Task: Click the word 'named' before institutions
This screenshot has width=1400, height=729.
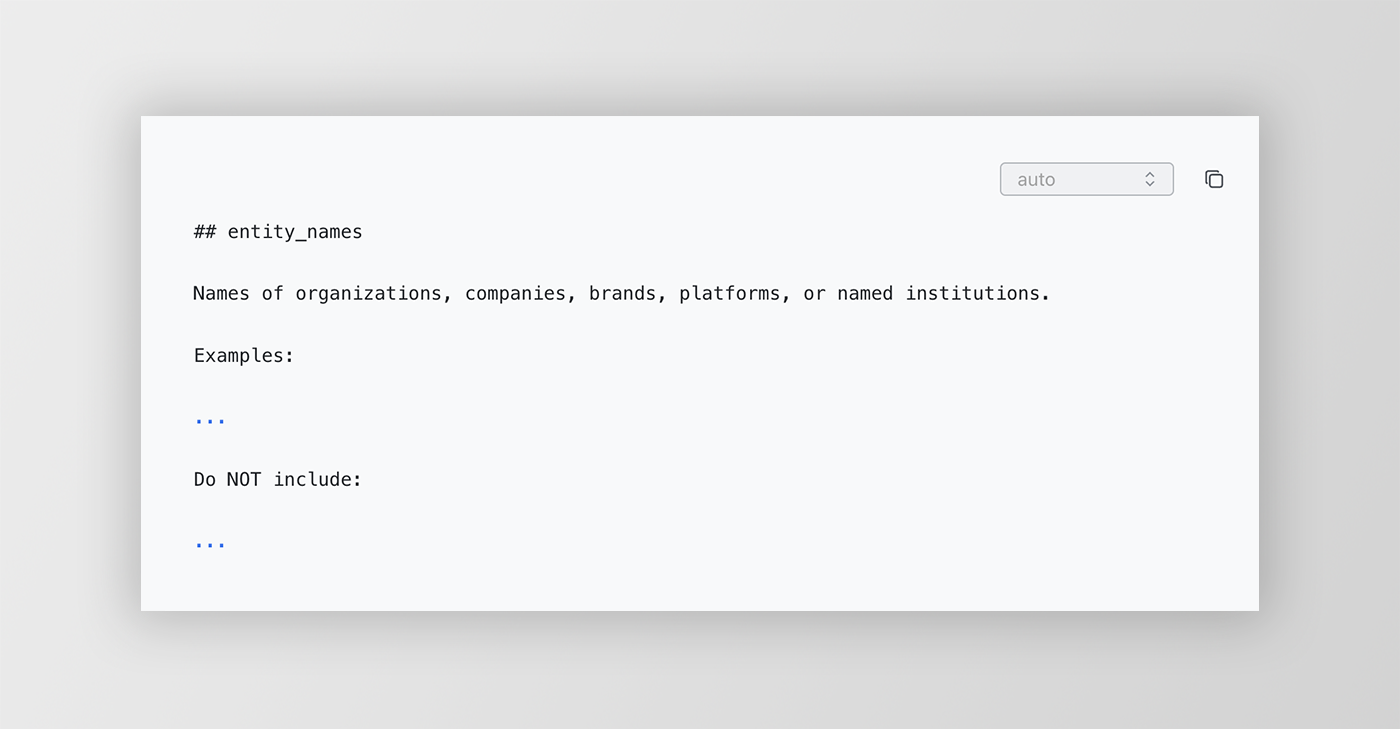Action: (x=865, y=293)
